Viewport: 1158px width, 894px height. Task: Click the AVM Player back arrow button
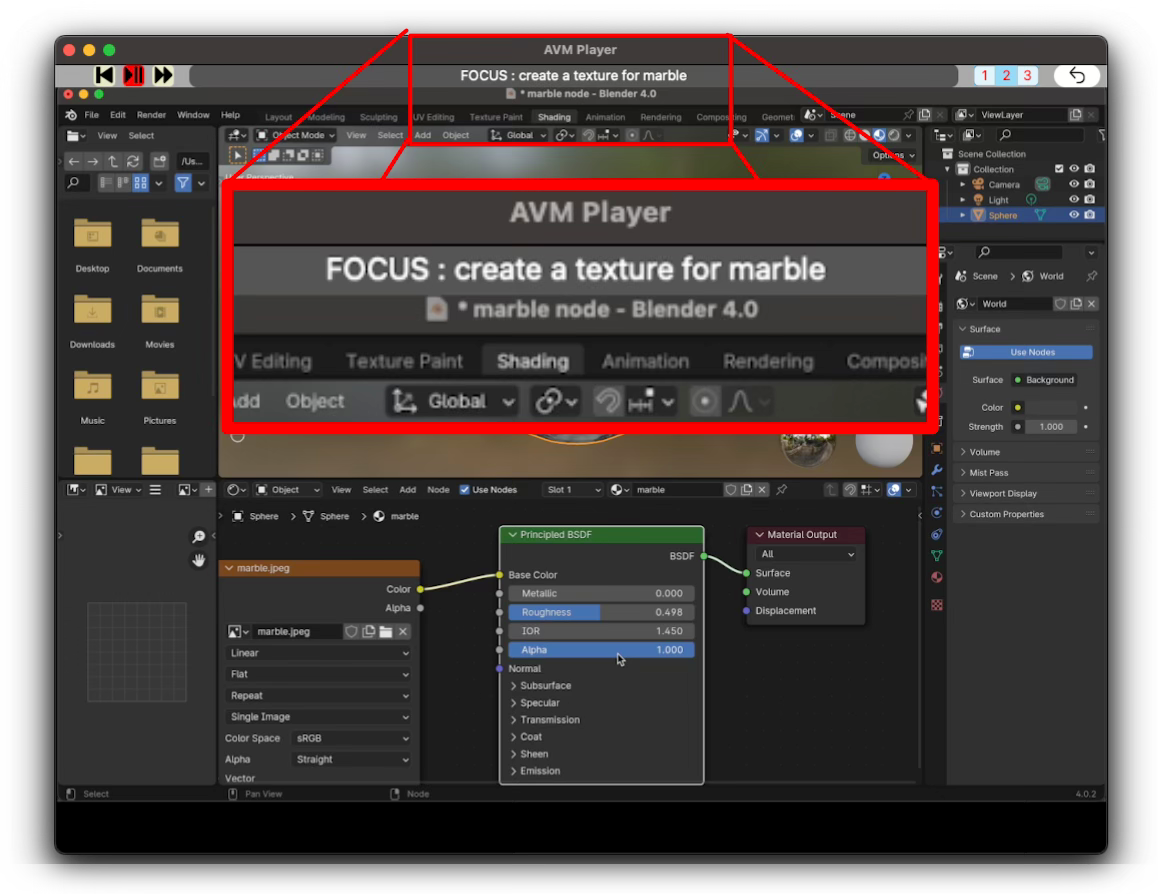1077,75
